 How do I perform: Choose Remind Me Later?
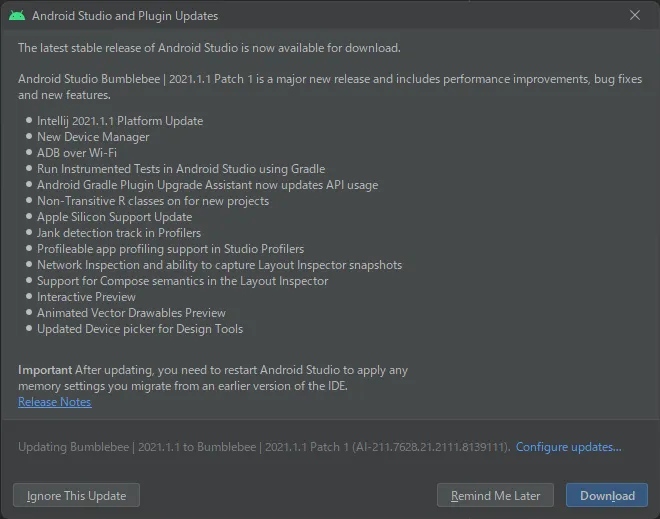point(495,495)
